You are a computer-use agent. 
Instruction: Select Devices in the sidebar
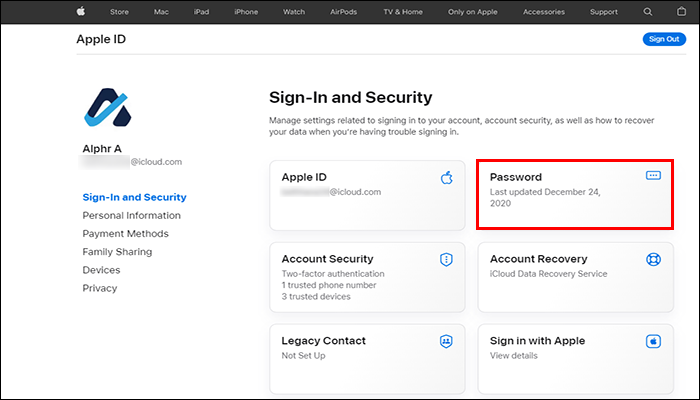tap(101, 269)
